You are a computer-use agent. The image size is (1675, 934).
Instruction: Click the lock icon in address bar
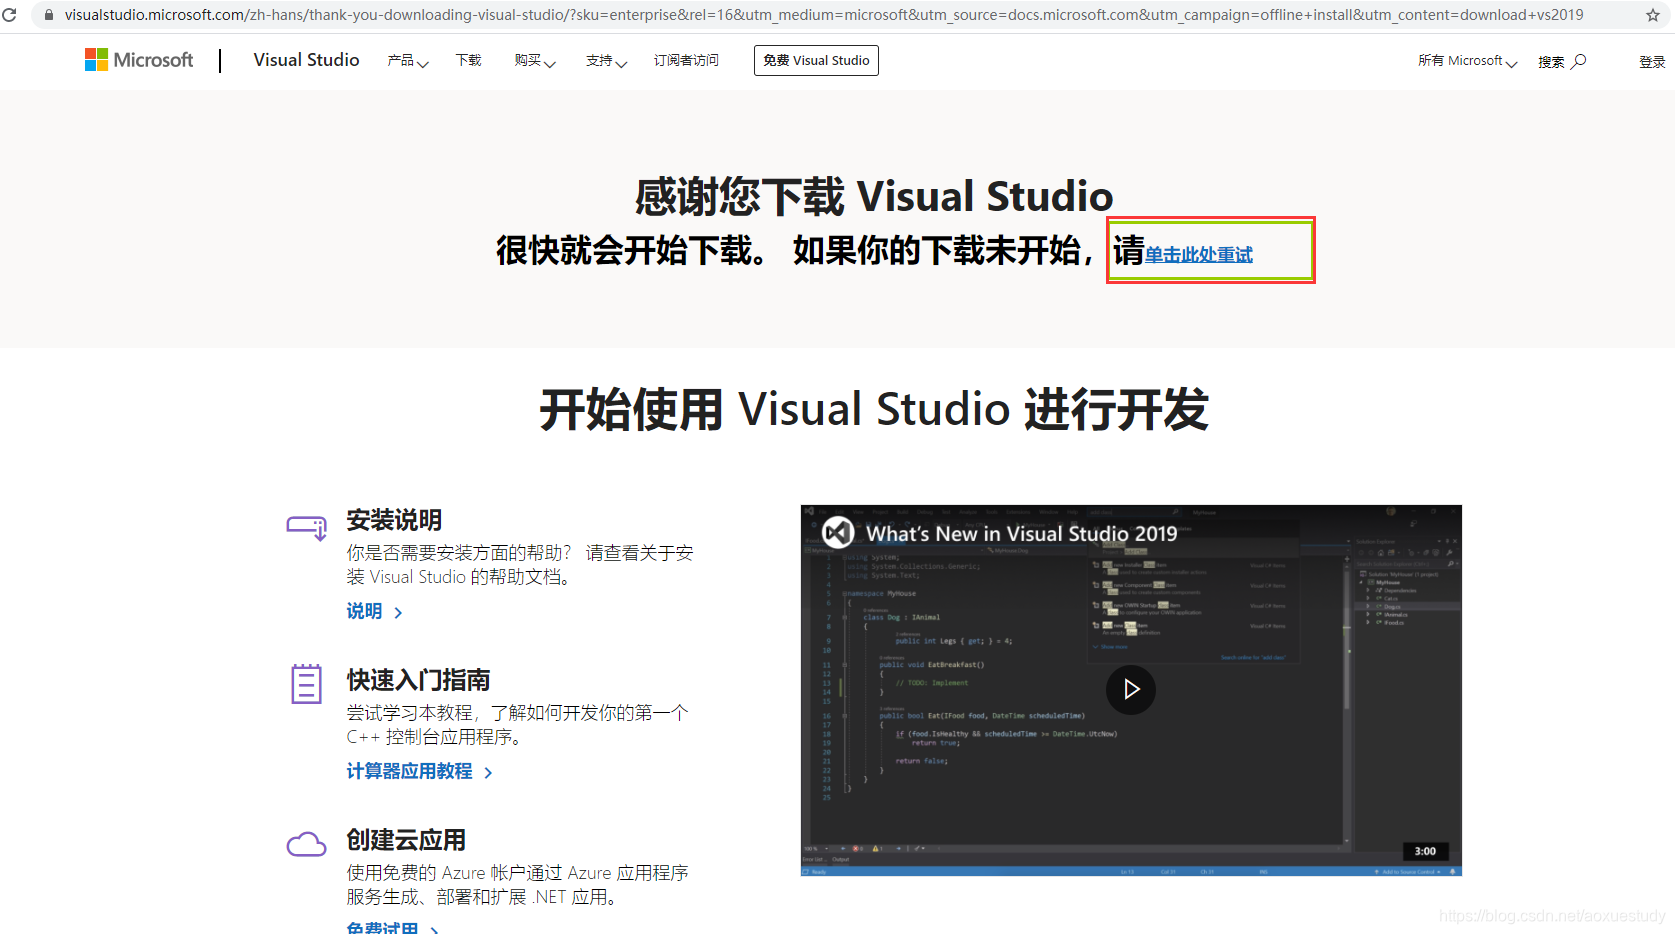pos(49,15)
